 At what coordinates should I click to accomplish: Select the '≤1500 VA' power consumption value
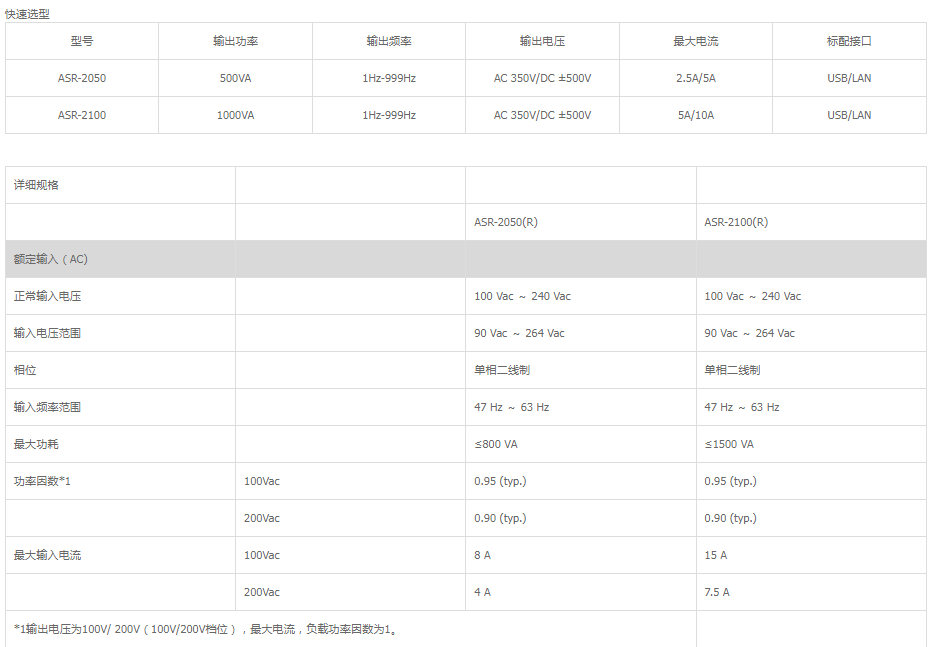729,444
